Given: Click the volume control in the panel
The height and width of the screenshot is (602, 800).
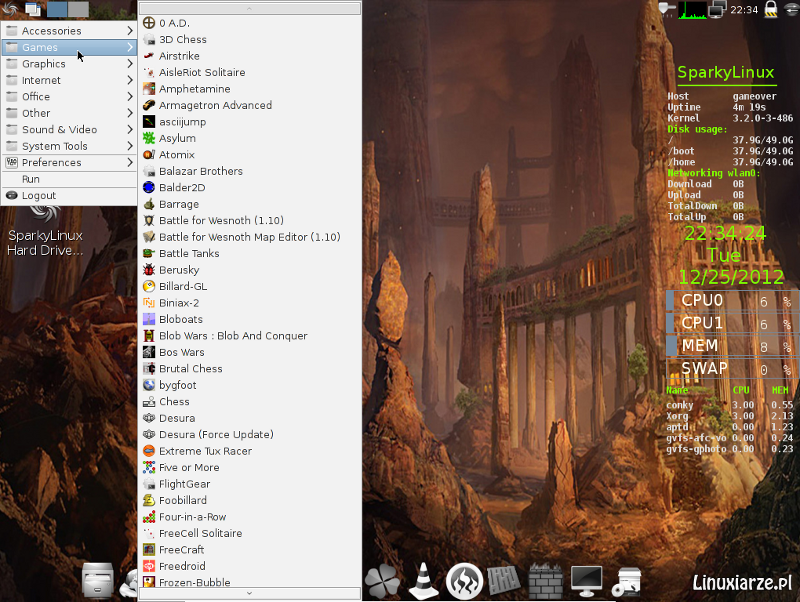Looking at the screenshot, I should (664, 10).
